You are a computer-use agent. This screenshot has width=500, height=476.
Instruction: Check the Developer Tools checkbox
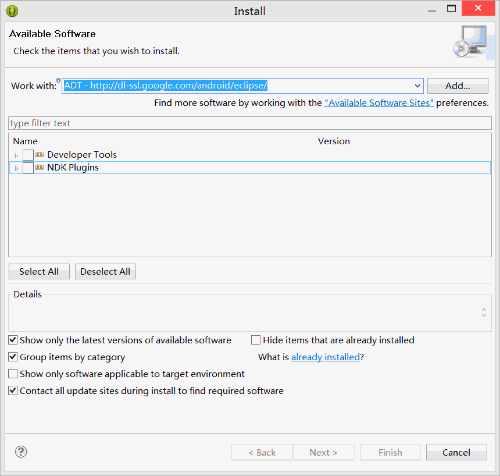click(x=28, y=155)
